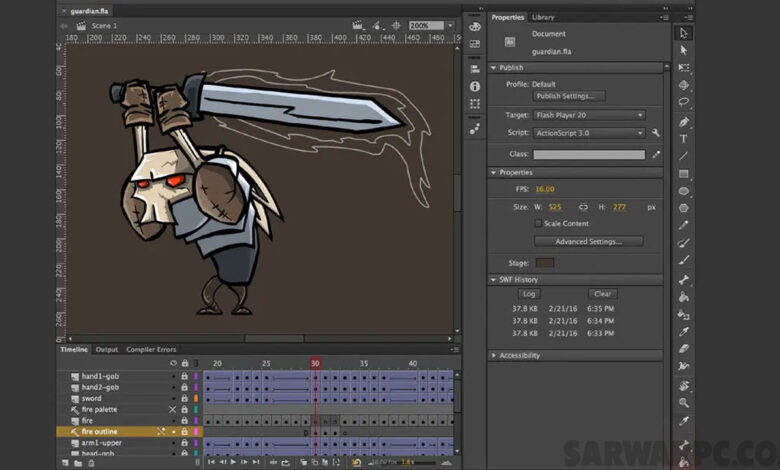Create a new layer in the timeline
Screen dimensions: 780x470
(x=65, y=463)
